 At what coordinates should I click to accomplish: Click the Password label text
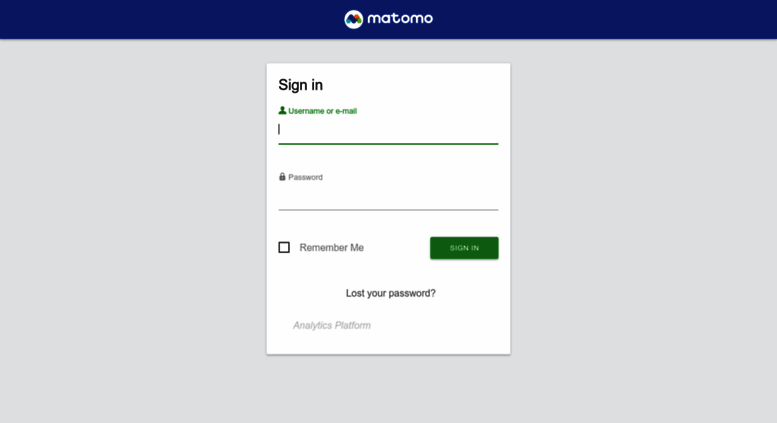pos(305,177)
